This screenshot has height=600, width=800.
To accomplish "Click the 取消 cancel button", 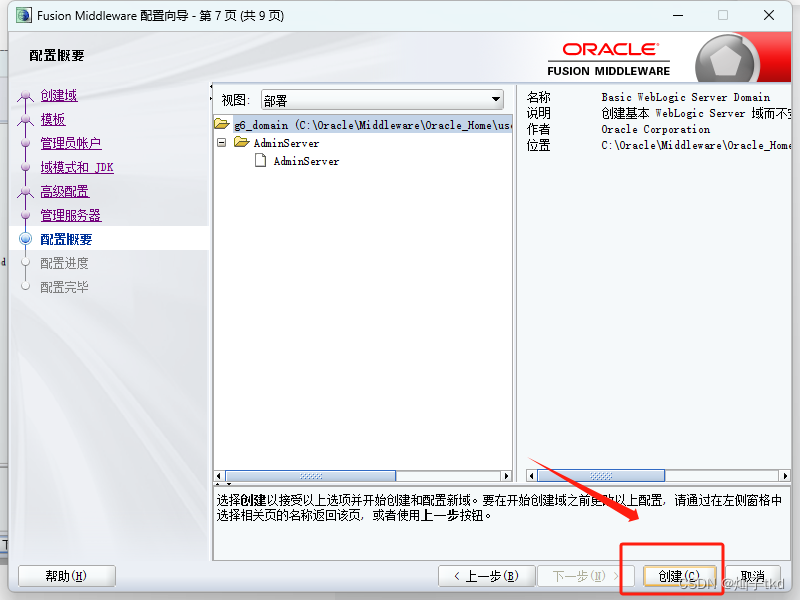I will pyautogui.click(x=753, y=576).
